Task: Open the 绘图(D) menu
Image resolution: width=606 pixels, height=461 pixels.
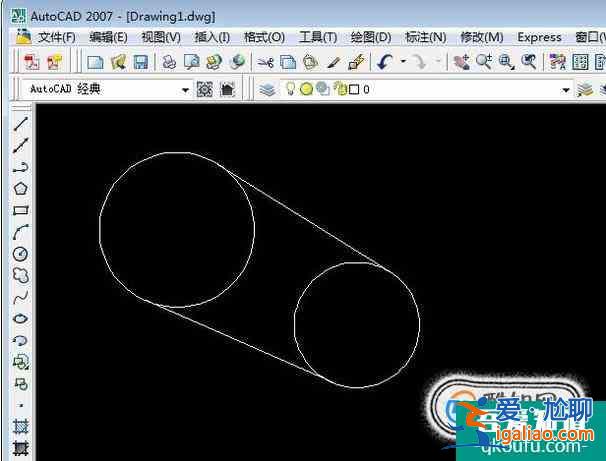Action: point(369,37)
